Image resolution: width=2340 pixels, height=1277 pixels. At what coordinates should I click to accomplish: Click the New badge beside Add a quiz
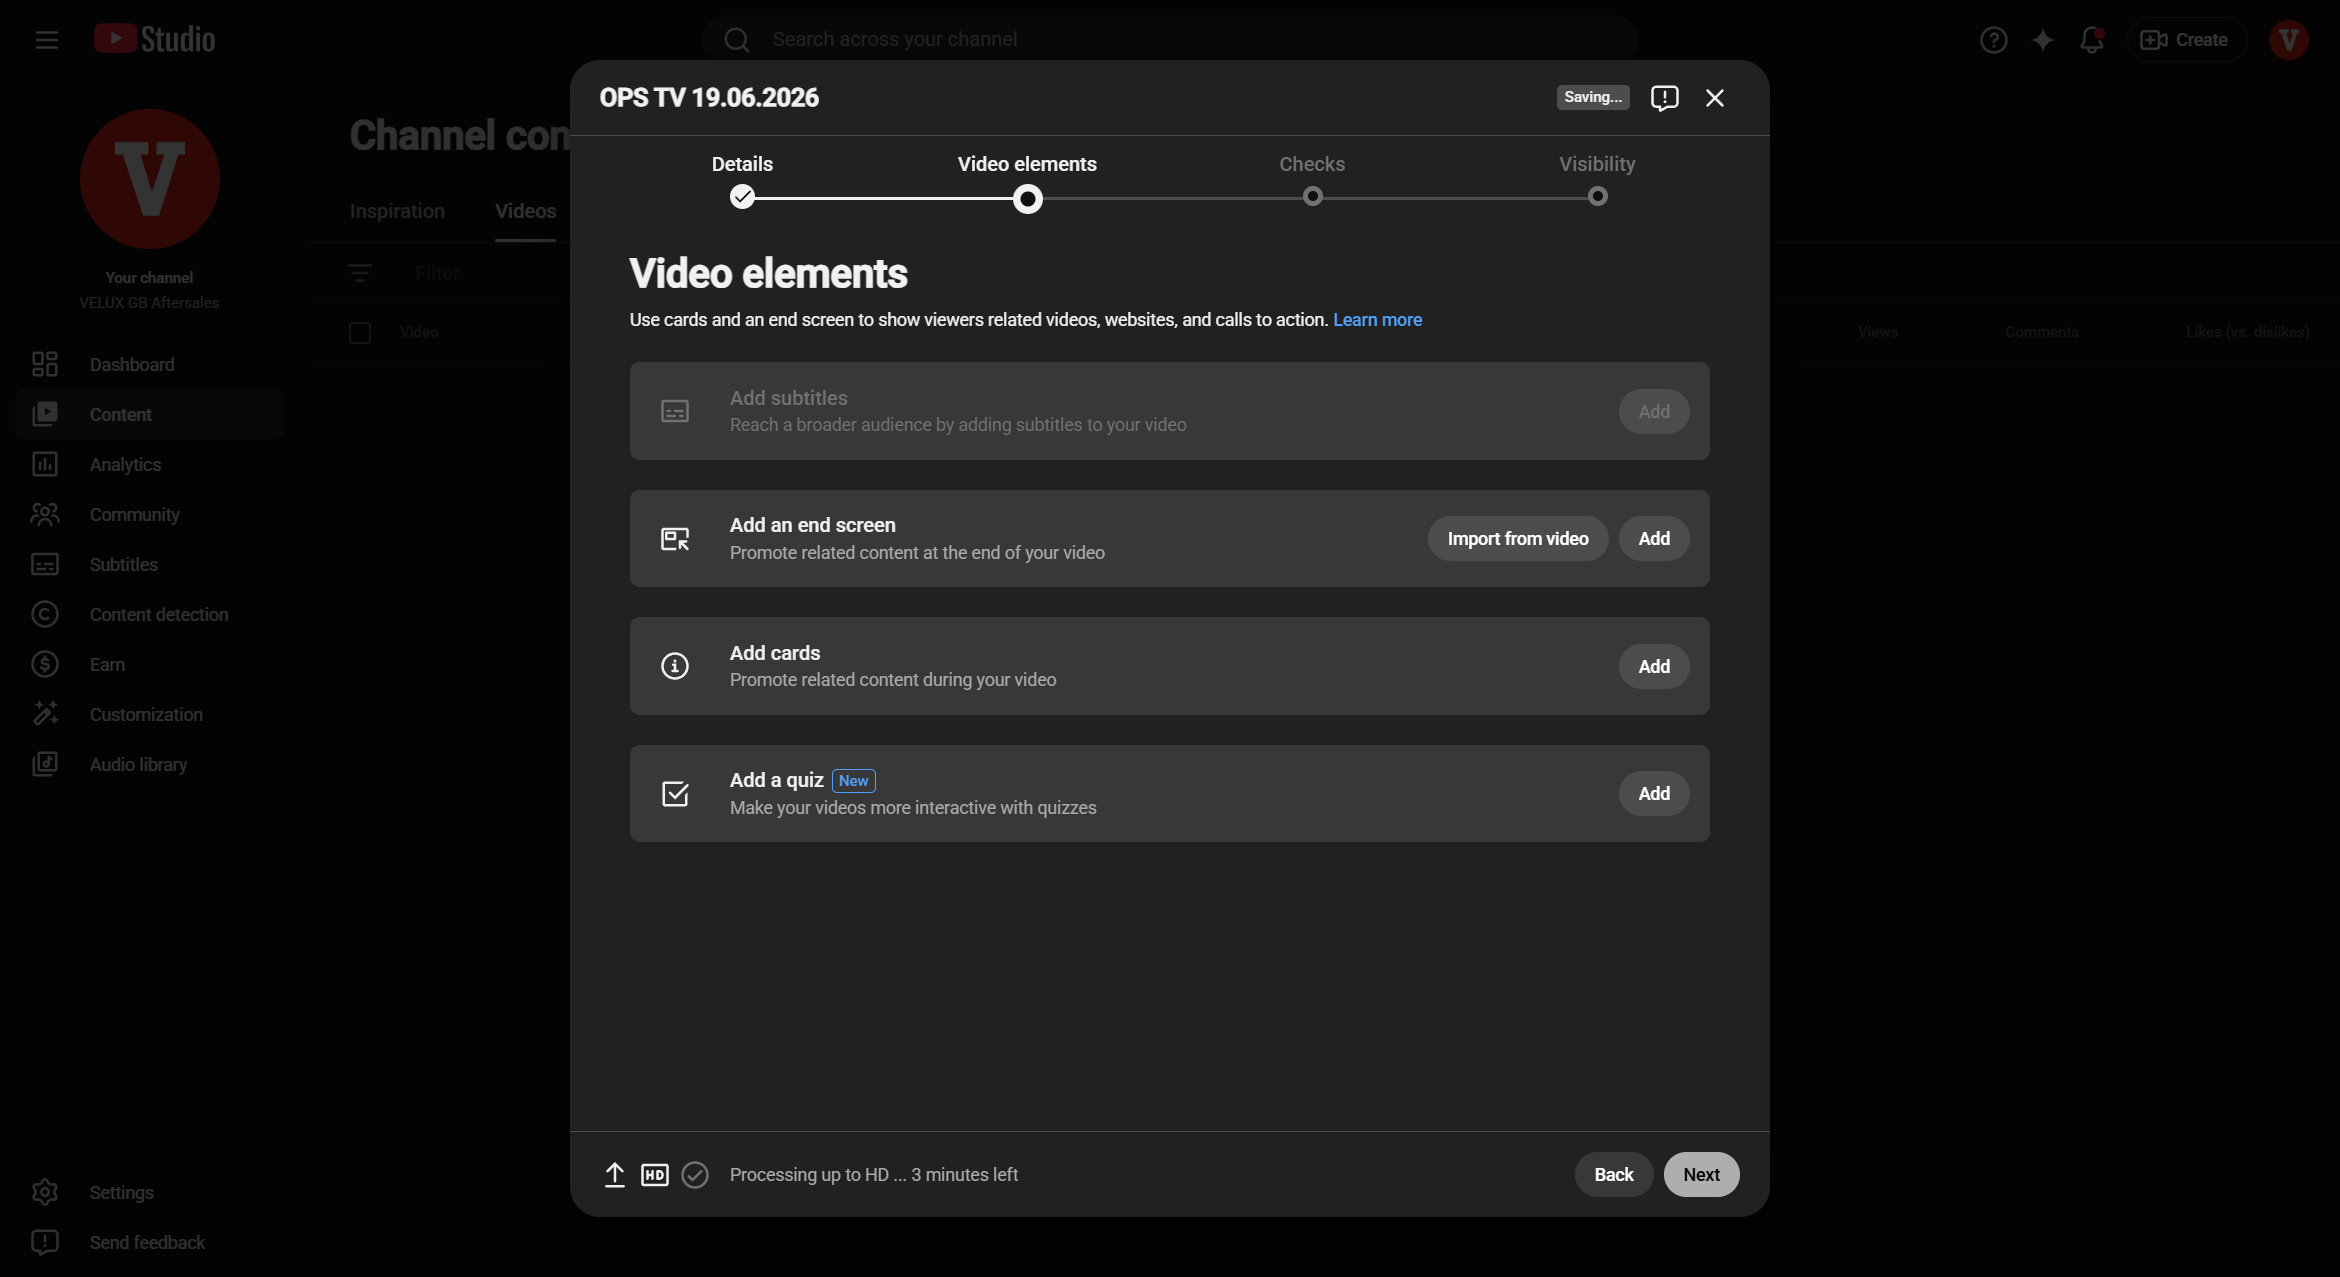pyautogui.click(x=854, y=781)
